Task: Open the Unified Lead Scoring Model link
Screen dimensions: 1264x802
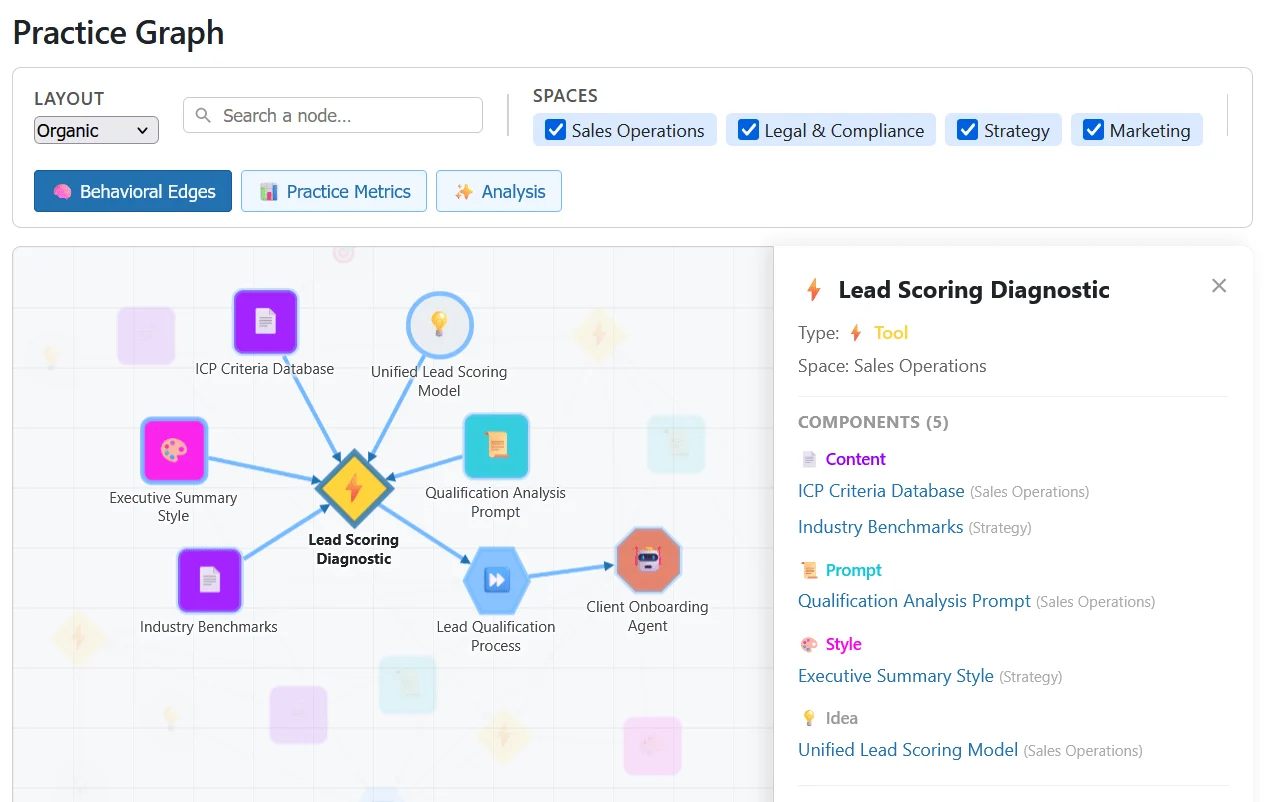Action: click(x=908, y=750)
